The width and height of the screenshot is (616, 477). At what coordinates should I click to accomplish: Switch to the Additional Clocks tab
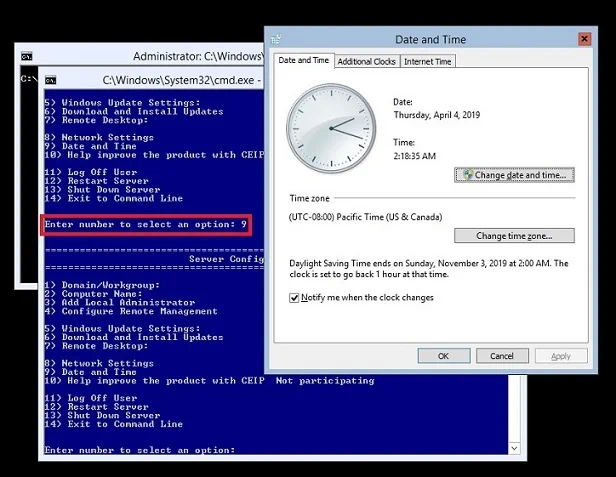click(x=367, y=61)
